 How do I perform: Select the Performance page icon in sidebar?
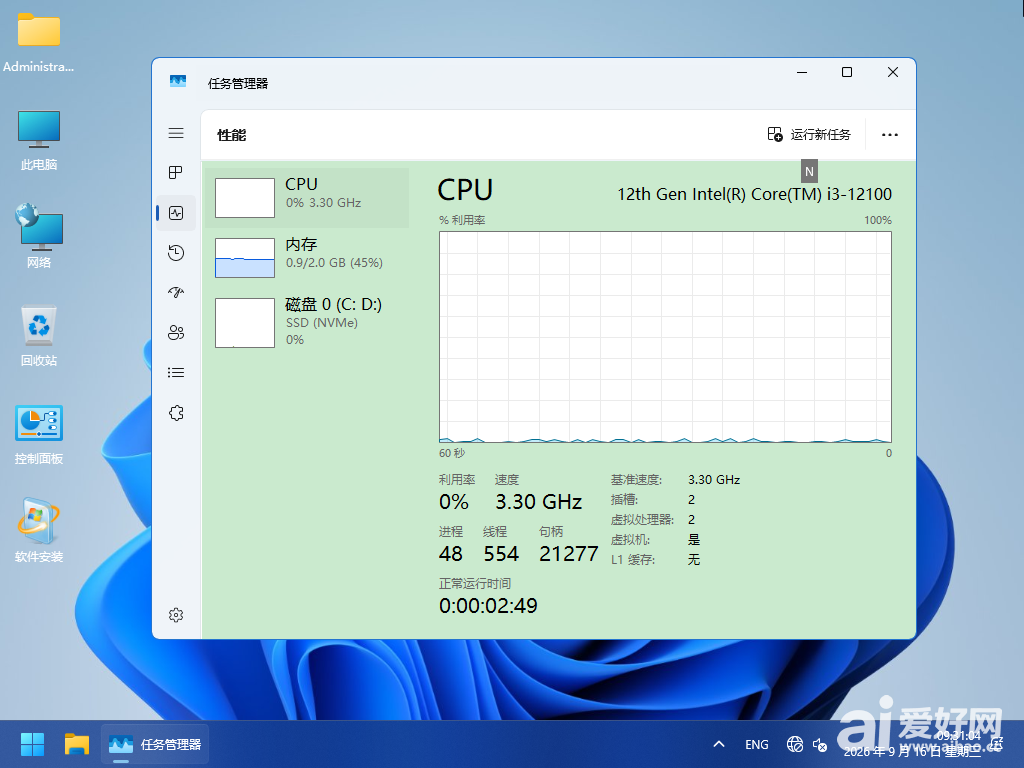pos(176,213)
